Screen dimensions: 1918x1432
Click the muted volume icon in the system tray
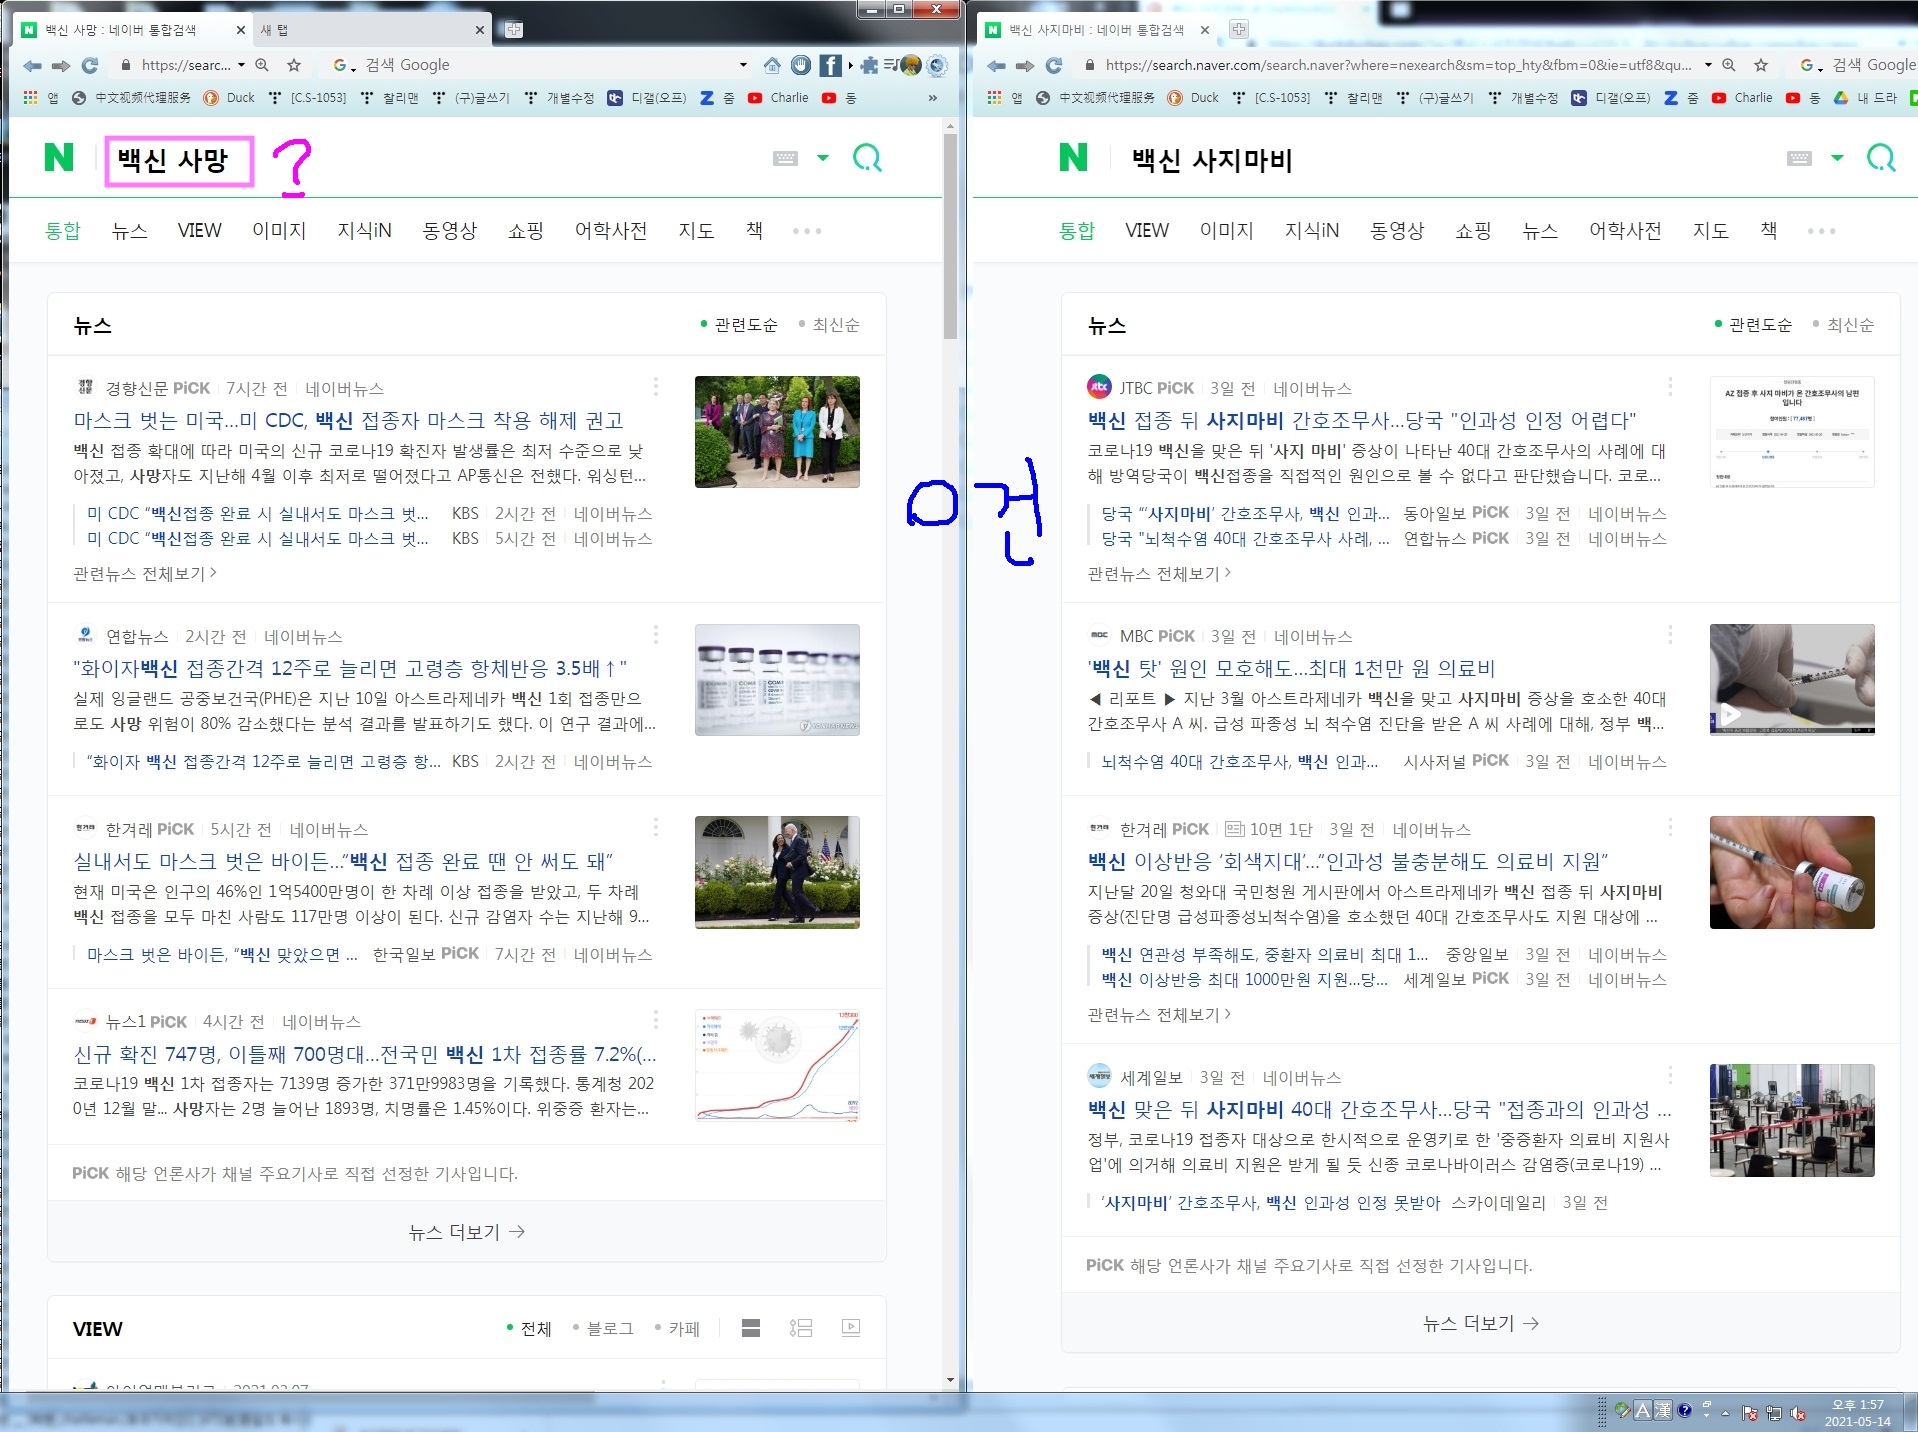point(1798,1413)
